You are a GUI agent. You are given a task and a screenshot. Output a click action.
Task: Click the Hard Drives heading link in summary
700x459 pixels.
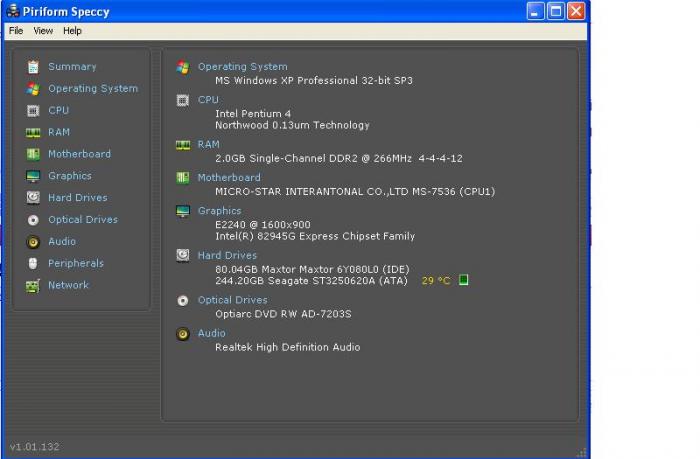tap(227, 255)
